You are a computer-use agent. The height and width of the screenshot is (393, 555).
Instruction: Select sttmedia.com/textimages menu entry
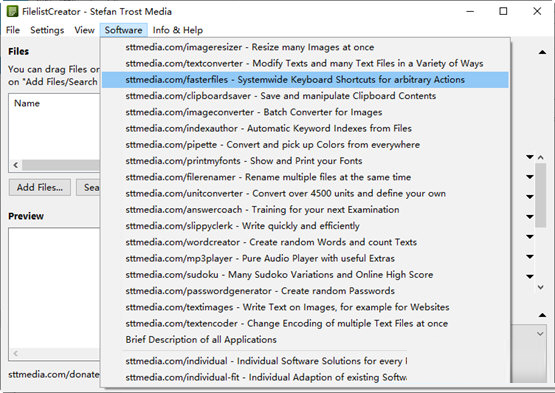[305, 308]
